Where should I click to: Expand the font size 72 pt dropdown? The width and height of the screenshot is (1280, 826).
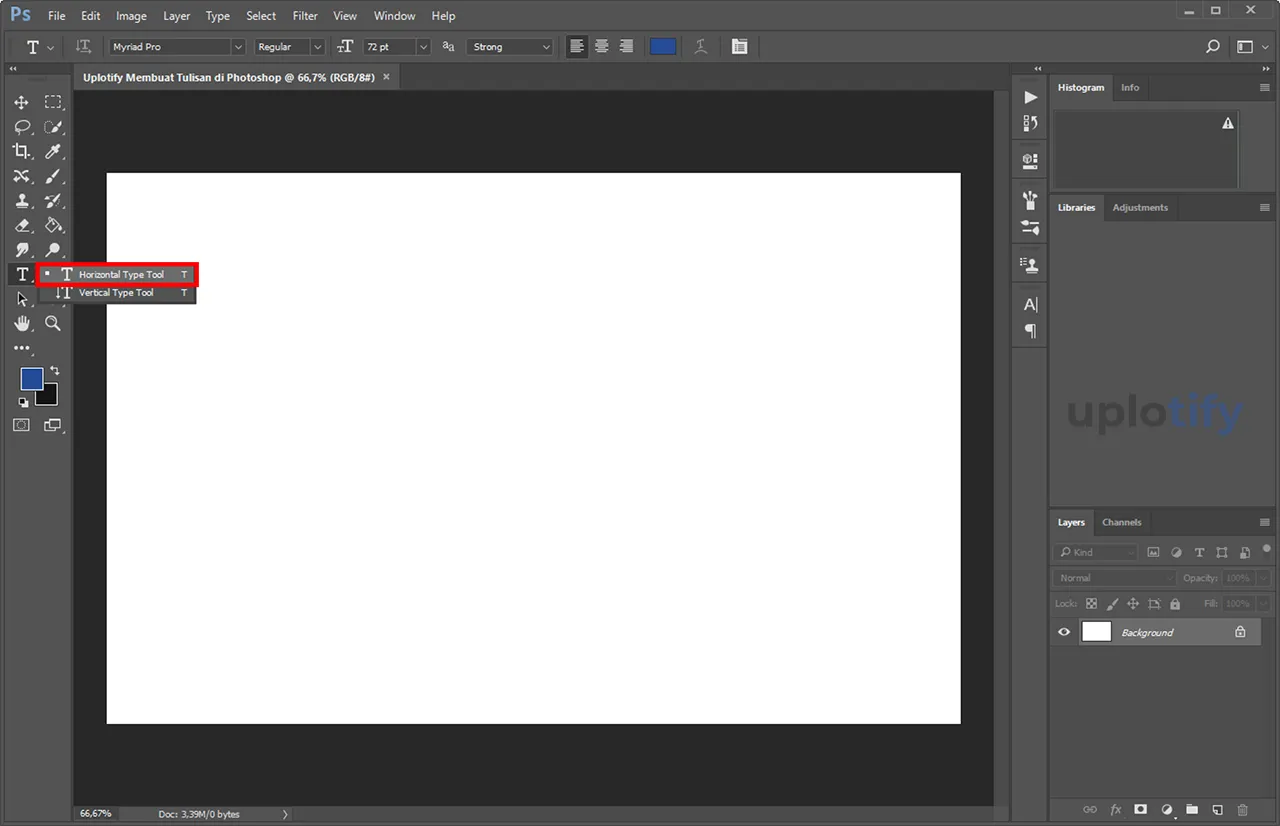[423, 47]
